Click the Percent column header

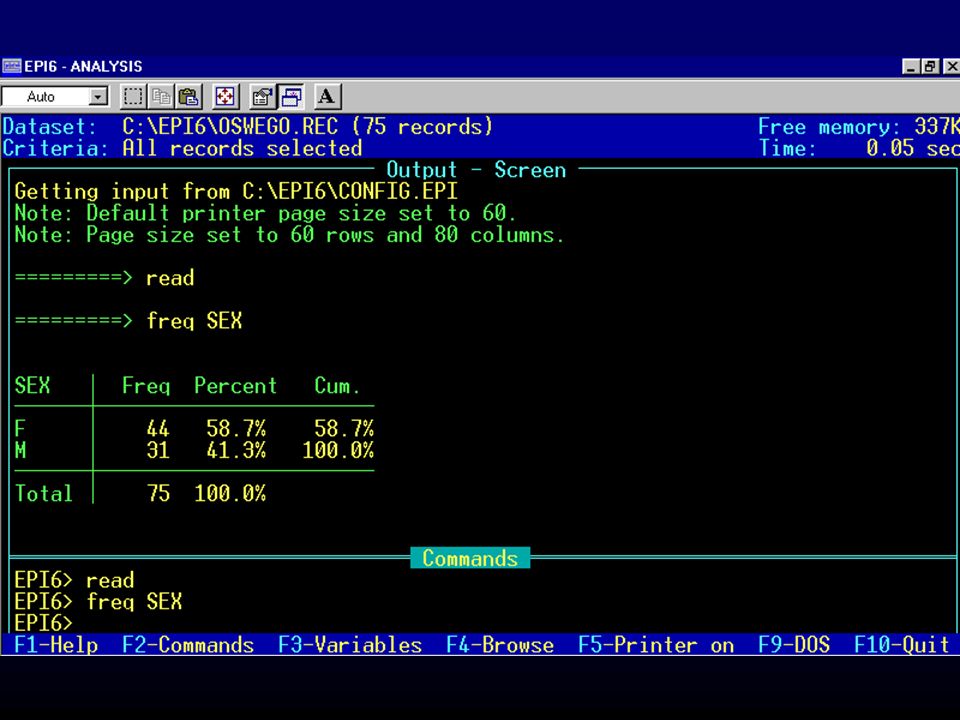235,386
